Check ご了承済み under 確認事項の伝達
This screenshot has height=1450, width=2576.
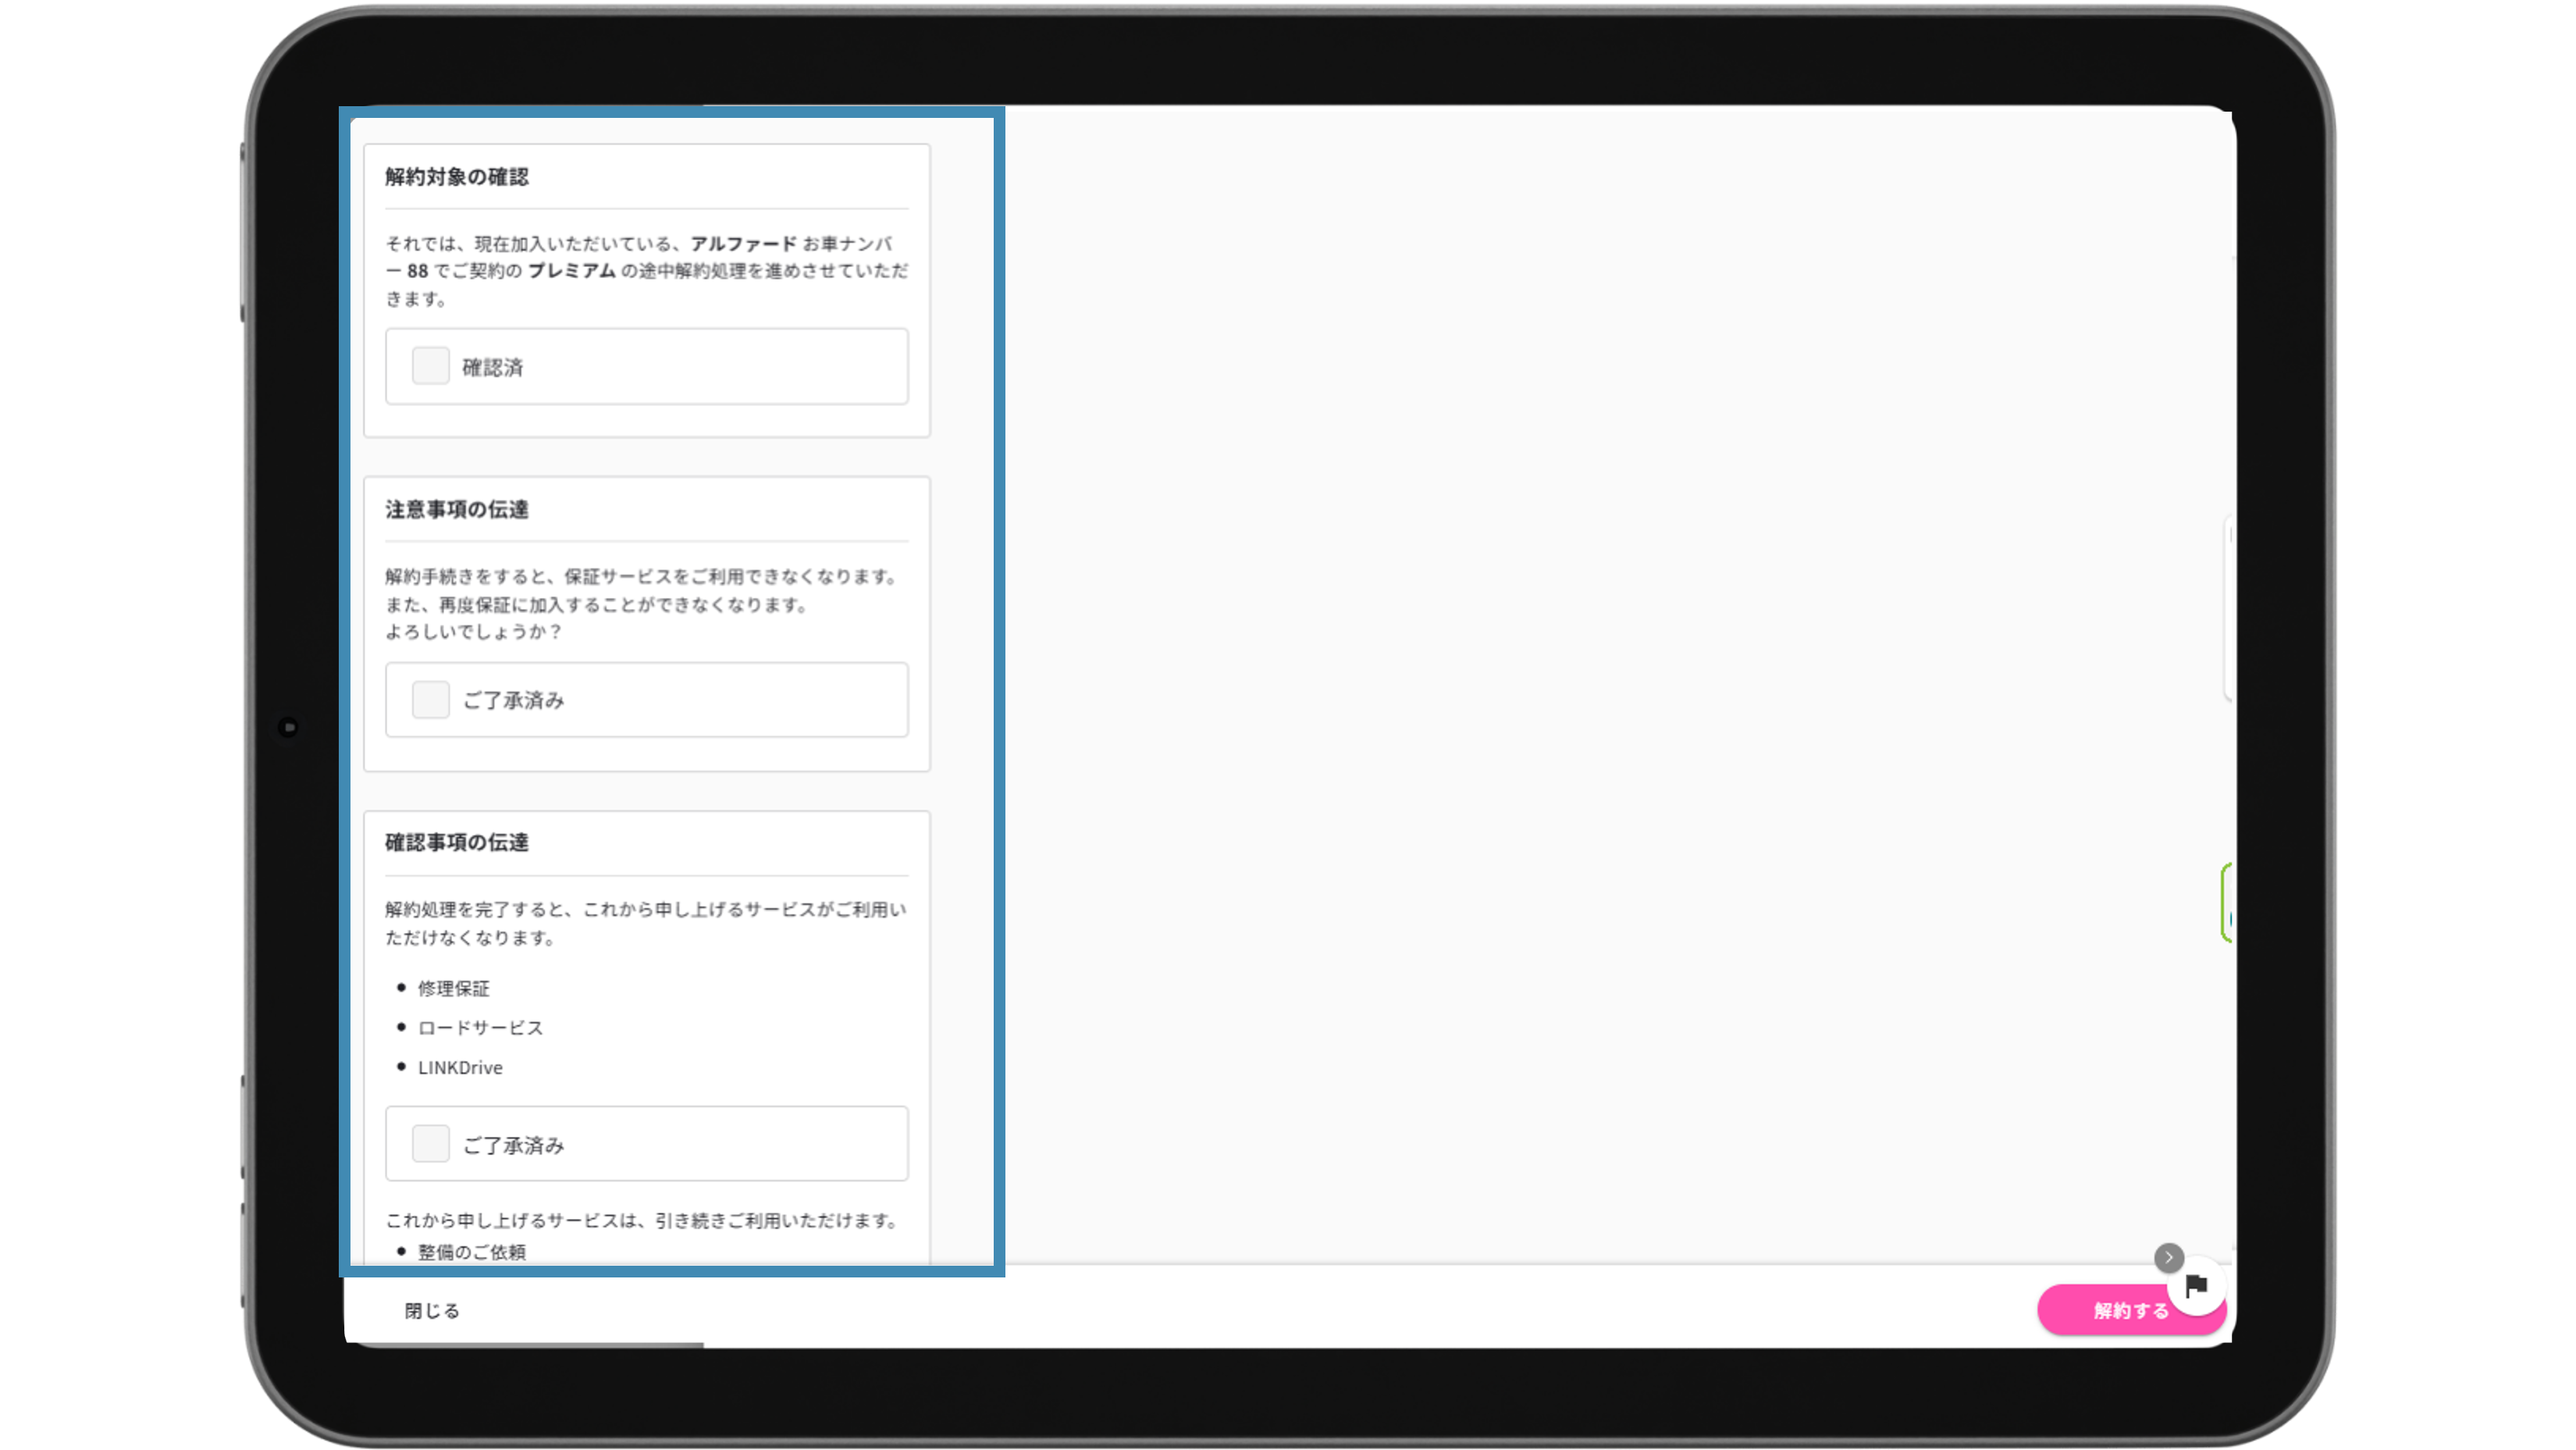point(430,1143)
